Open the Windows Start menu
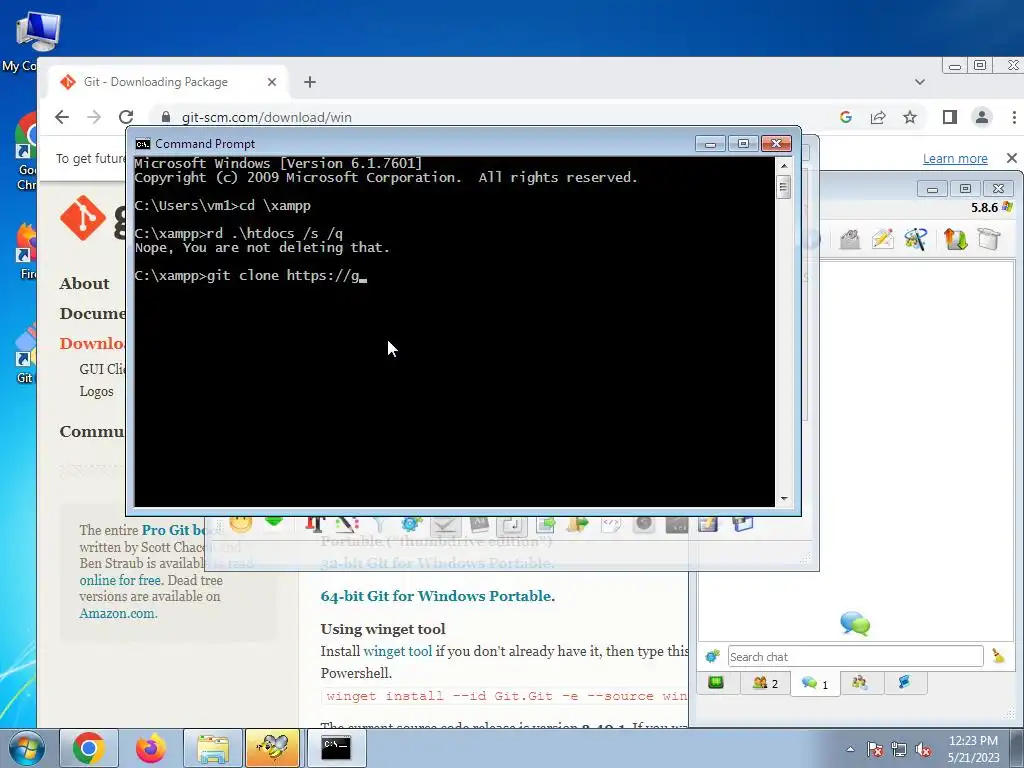Image resolution: width=1024 pixels, height=768 pixels. coord(27,748)
